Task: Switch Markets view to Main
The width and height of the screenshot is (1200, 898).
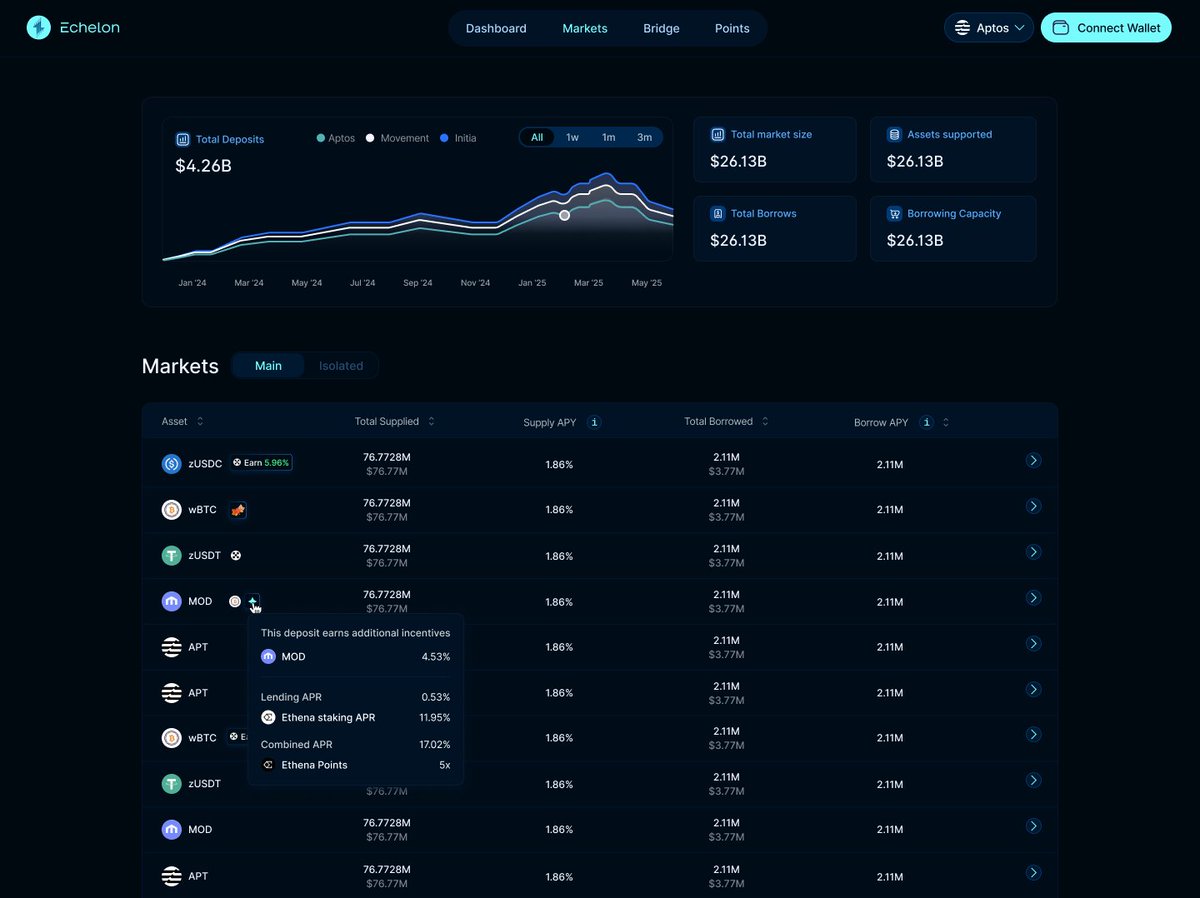Action: [x=268, y=366]
